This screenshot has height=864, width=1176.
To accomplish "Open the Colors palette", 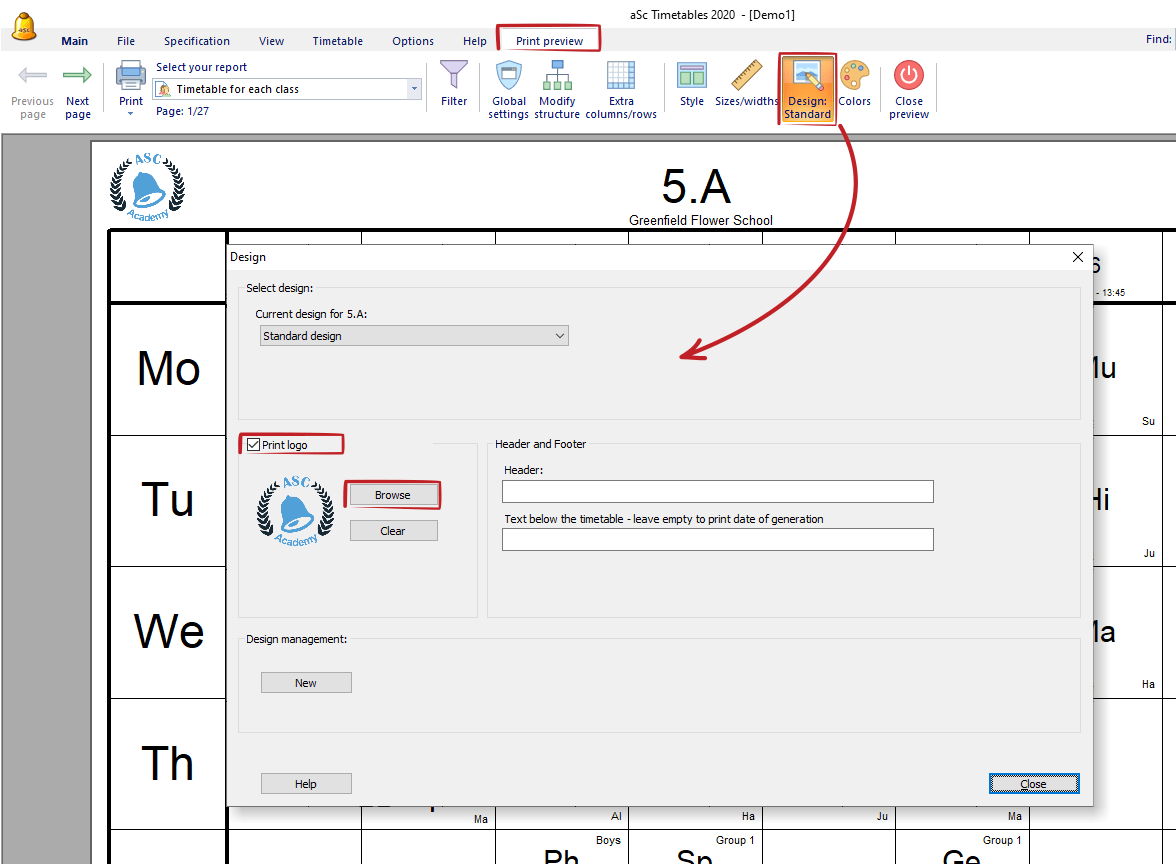I will pos(854,84).
